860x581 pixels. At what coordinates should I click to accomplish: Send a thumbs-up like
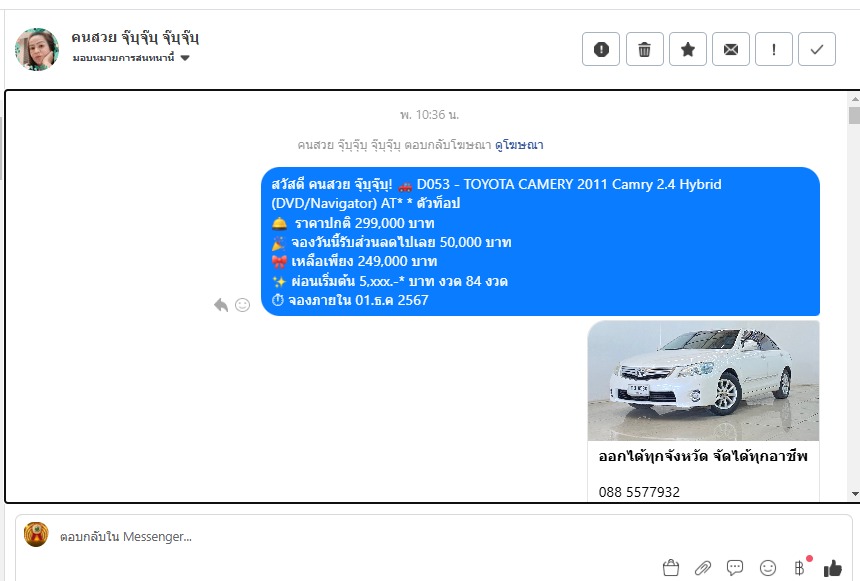click(x=832, y=568)
